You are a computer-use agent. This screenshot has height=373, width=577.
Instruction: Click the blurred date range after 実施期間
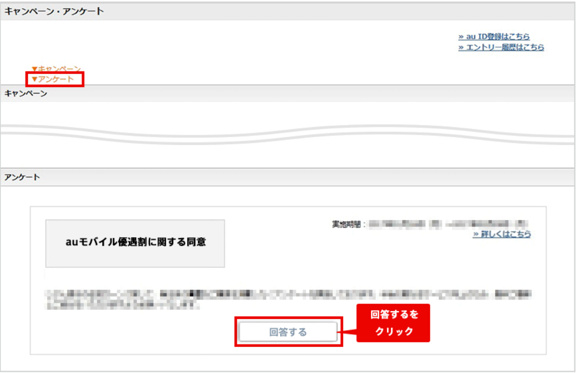pyautogui.click(x=448, y=224)
